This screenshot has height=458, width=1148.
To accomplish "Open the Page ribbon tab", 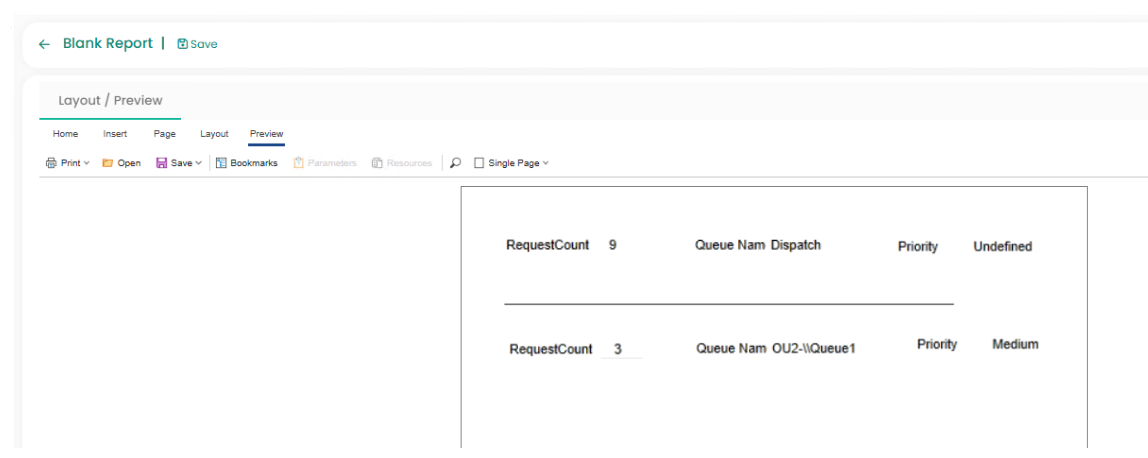I will click(x=165, y=134).
